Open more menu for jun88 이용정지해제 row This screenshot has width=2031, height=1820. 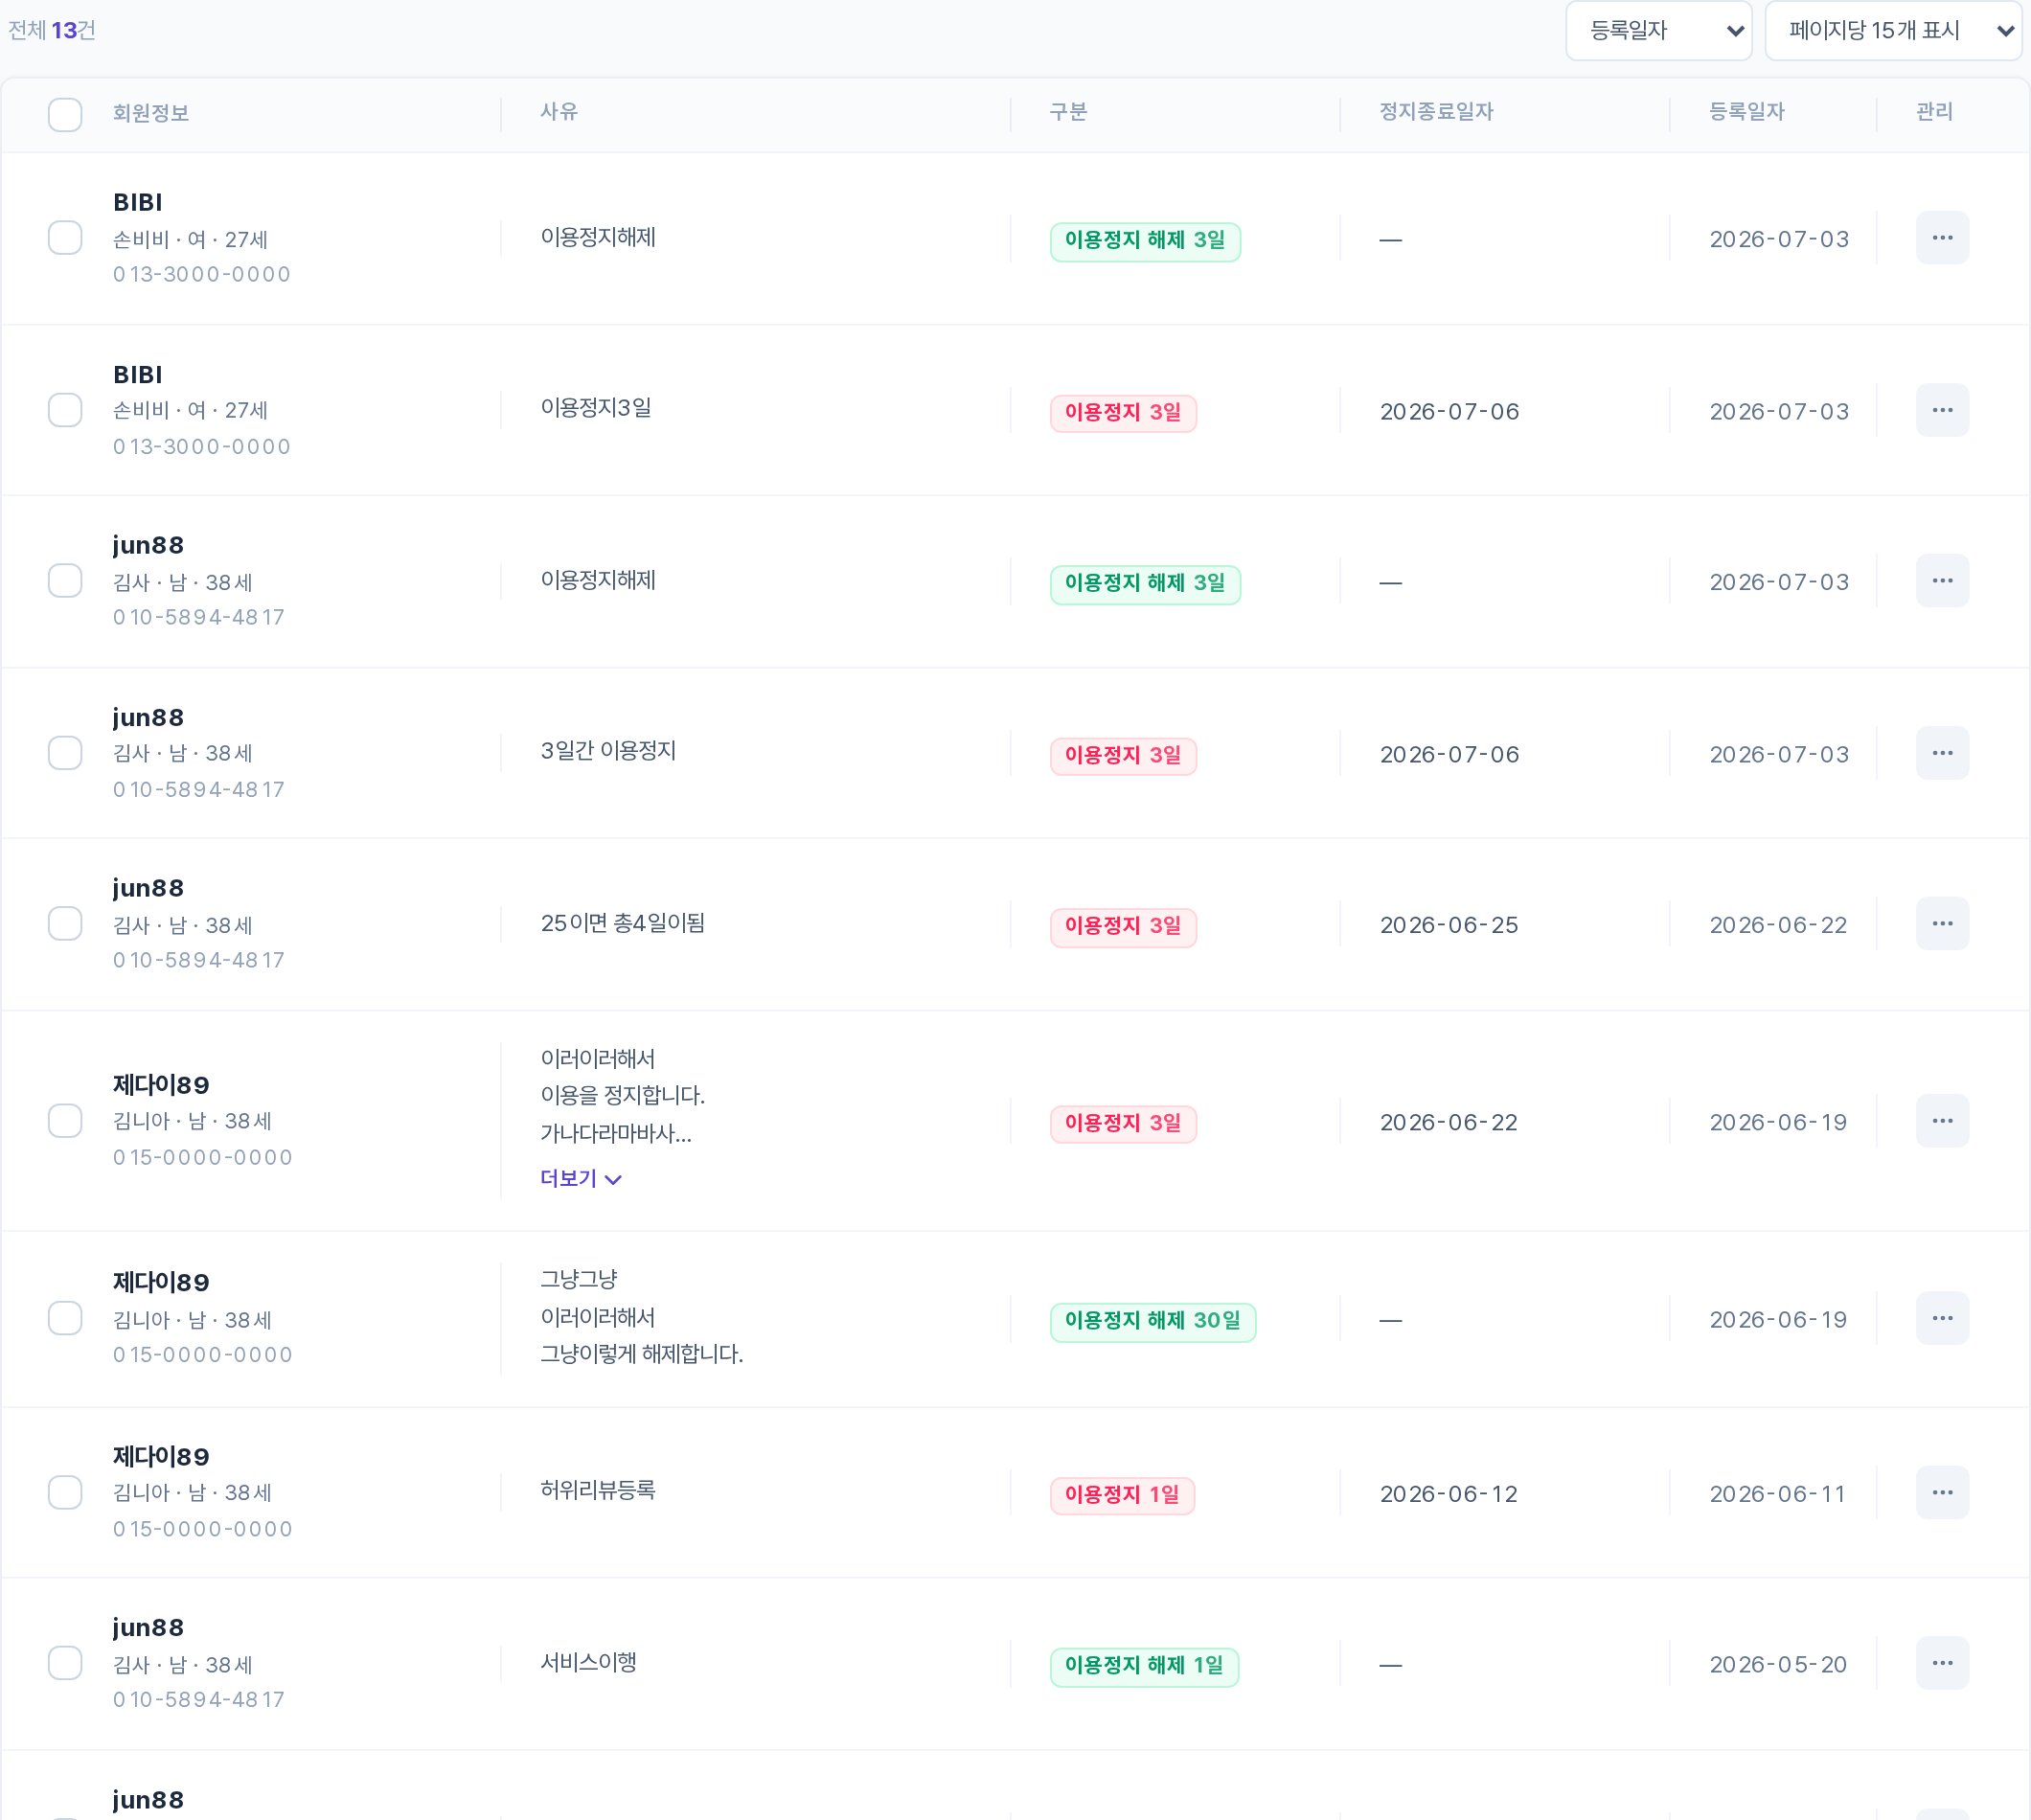tap(1942, 581)
